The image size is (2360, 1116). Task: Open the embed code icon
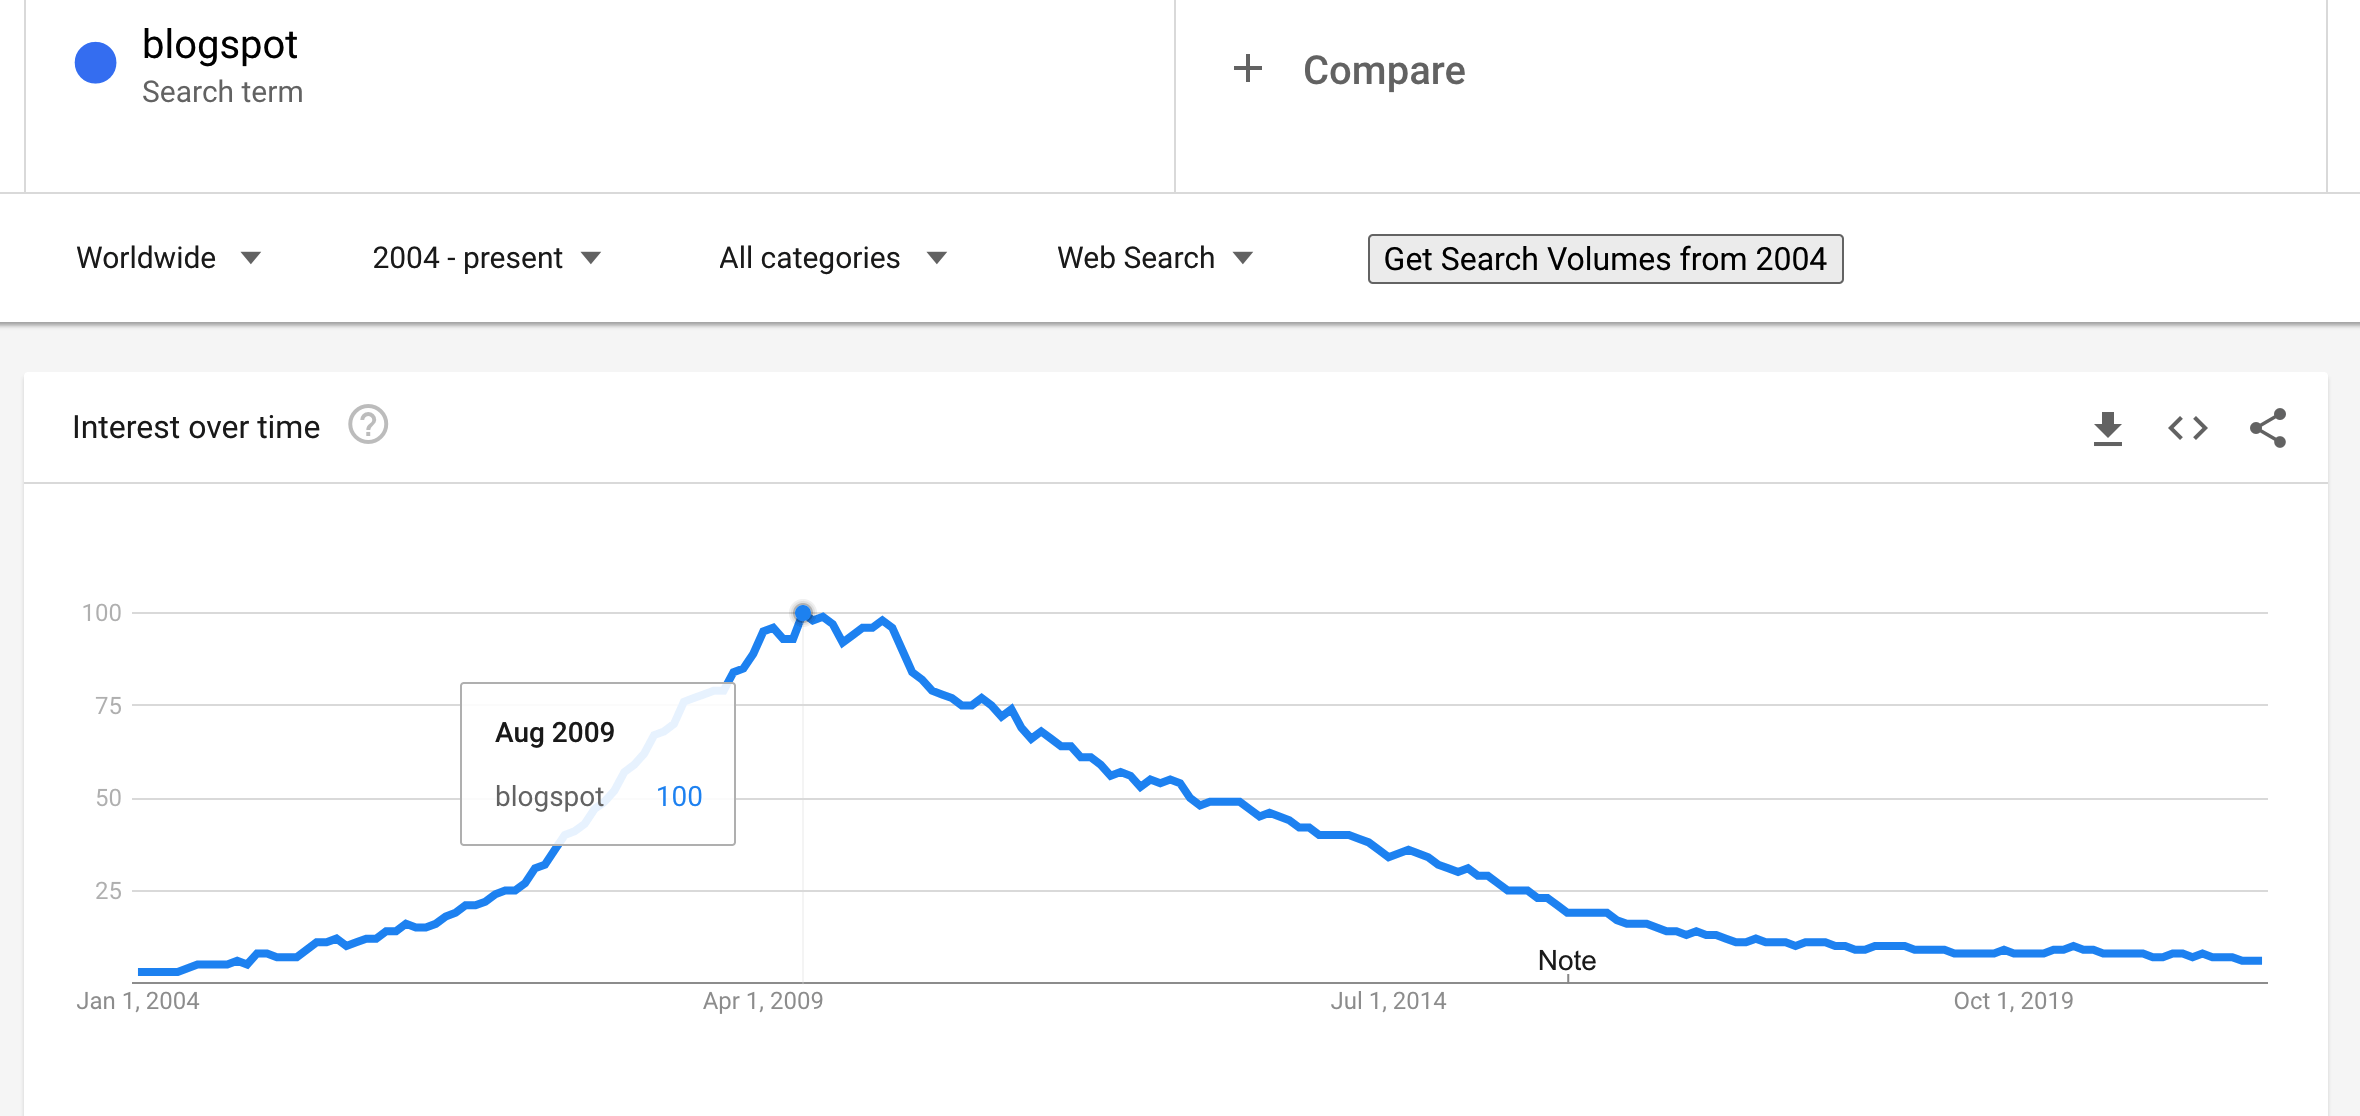[2187, 428]
